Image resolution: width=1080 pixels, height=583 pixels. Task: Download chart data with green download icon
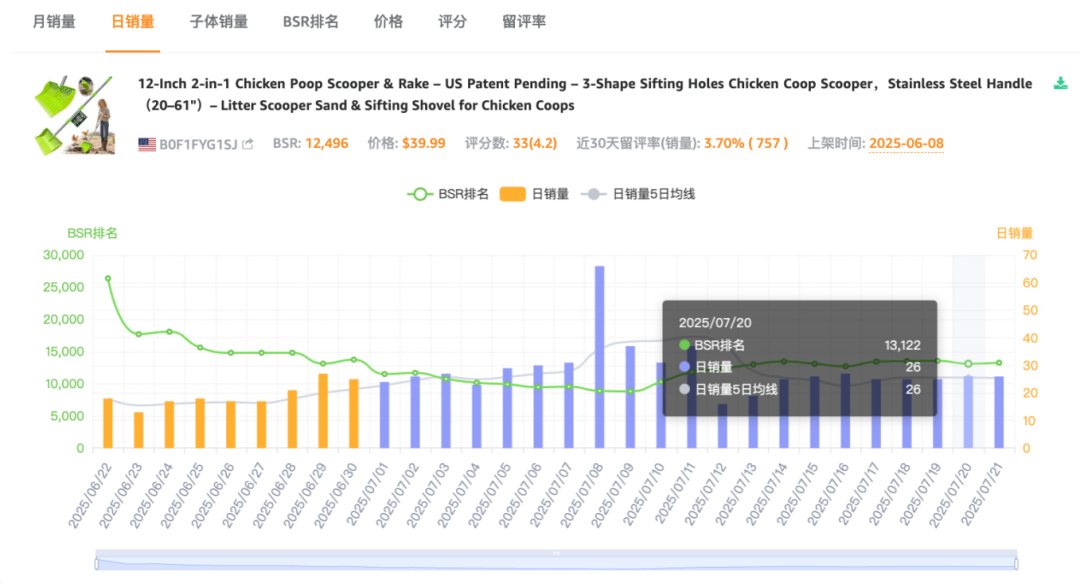point(1061,83)
